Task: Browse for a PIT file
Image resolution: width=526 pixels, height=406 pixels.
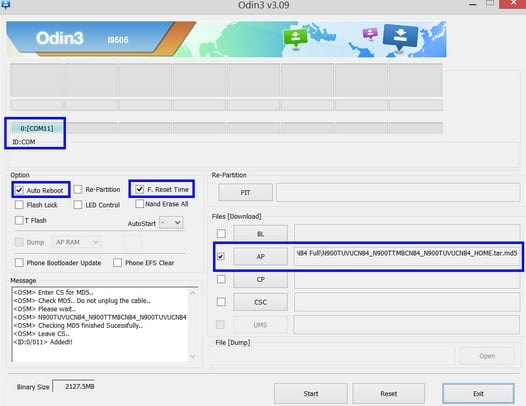Action: tap(245, 193)
